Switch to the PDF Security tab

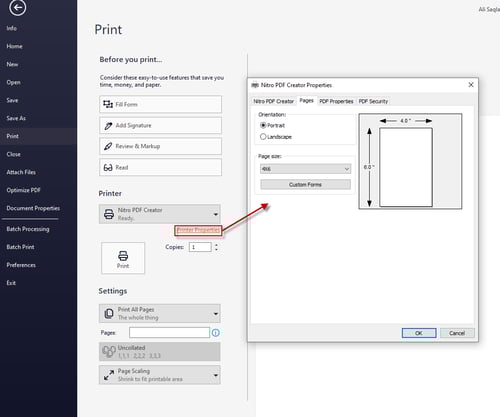pos(373,101)
